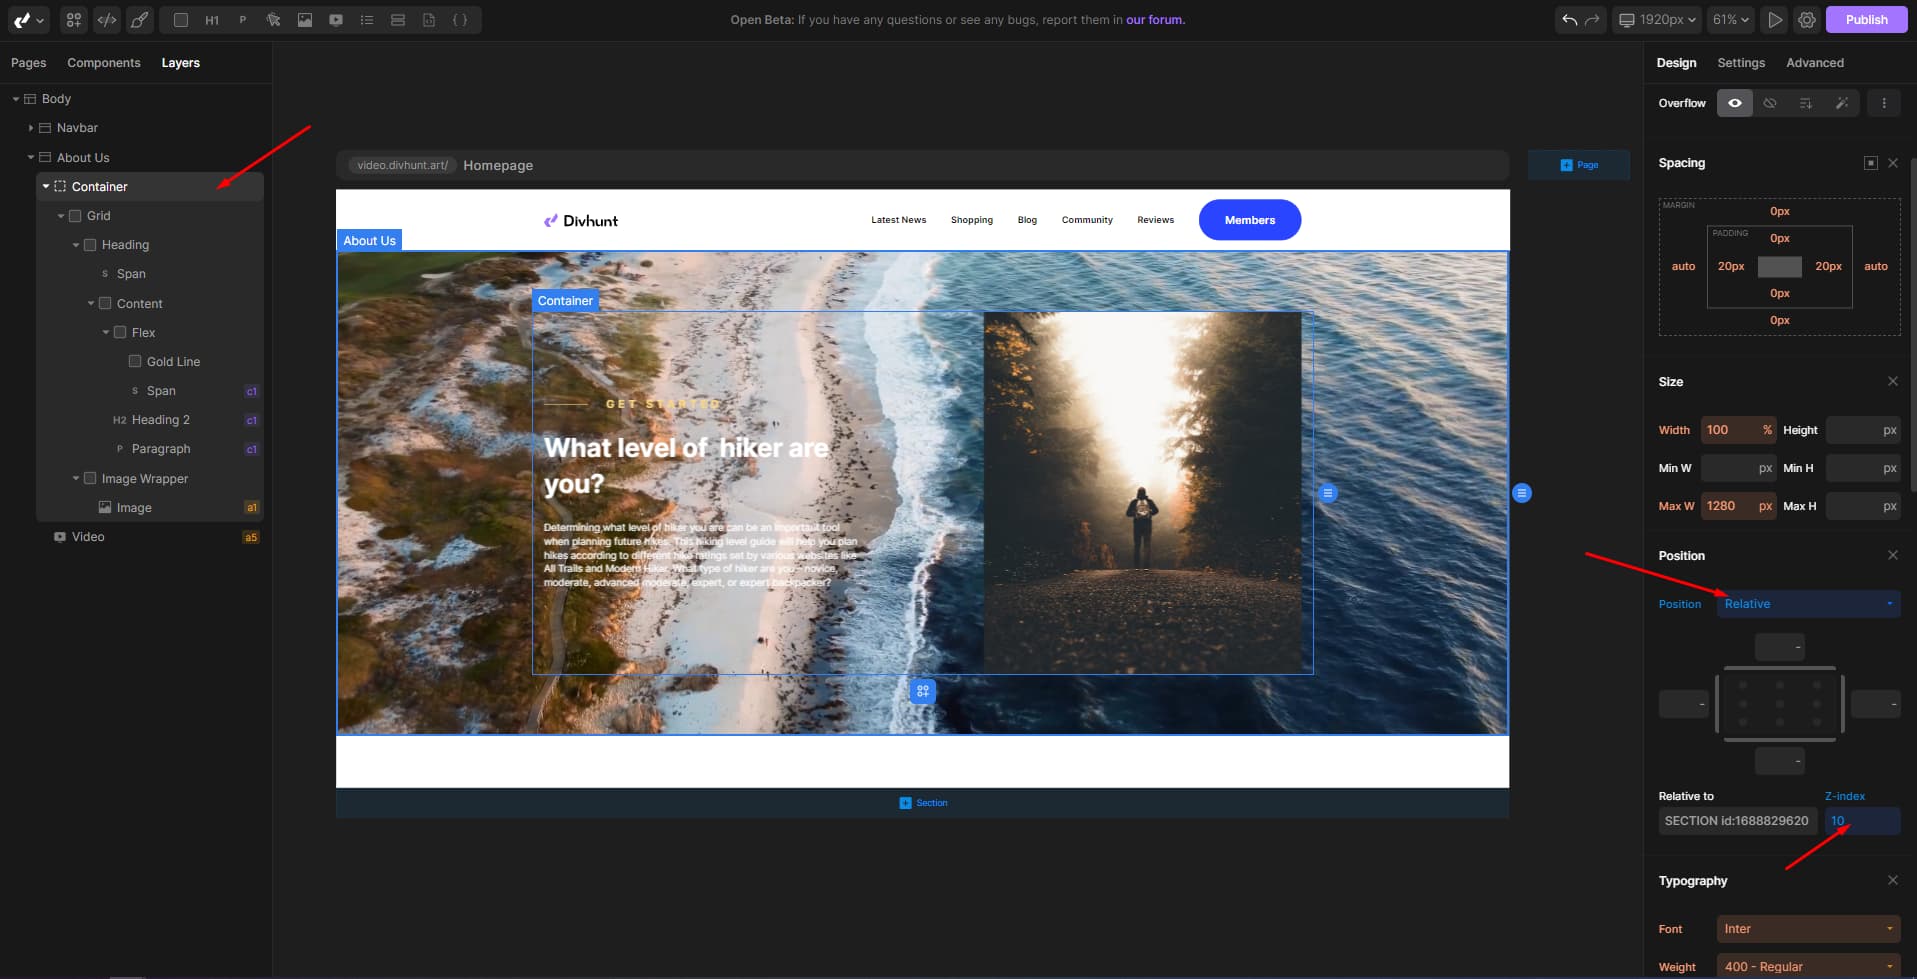
Task: Switch to the Layers tab
Action: [x=181, y=63]
